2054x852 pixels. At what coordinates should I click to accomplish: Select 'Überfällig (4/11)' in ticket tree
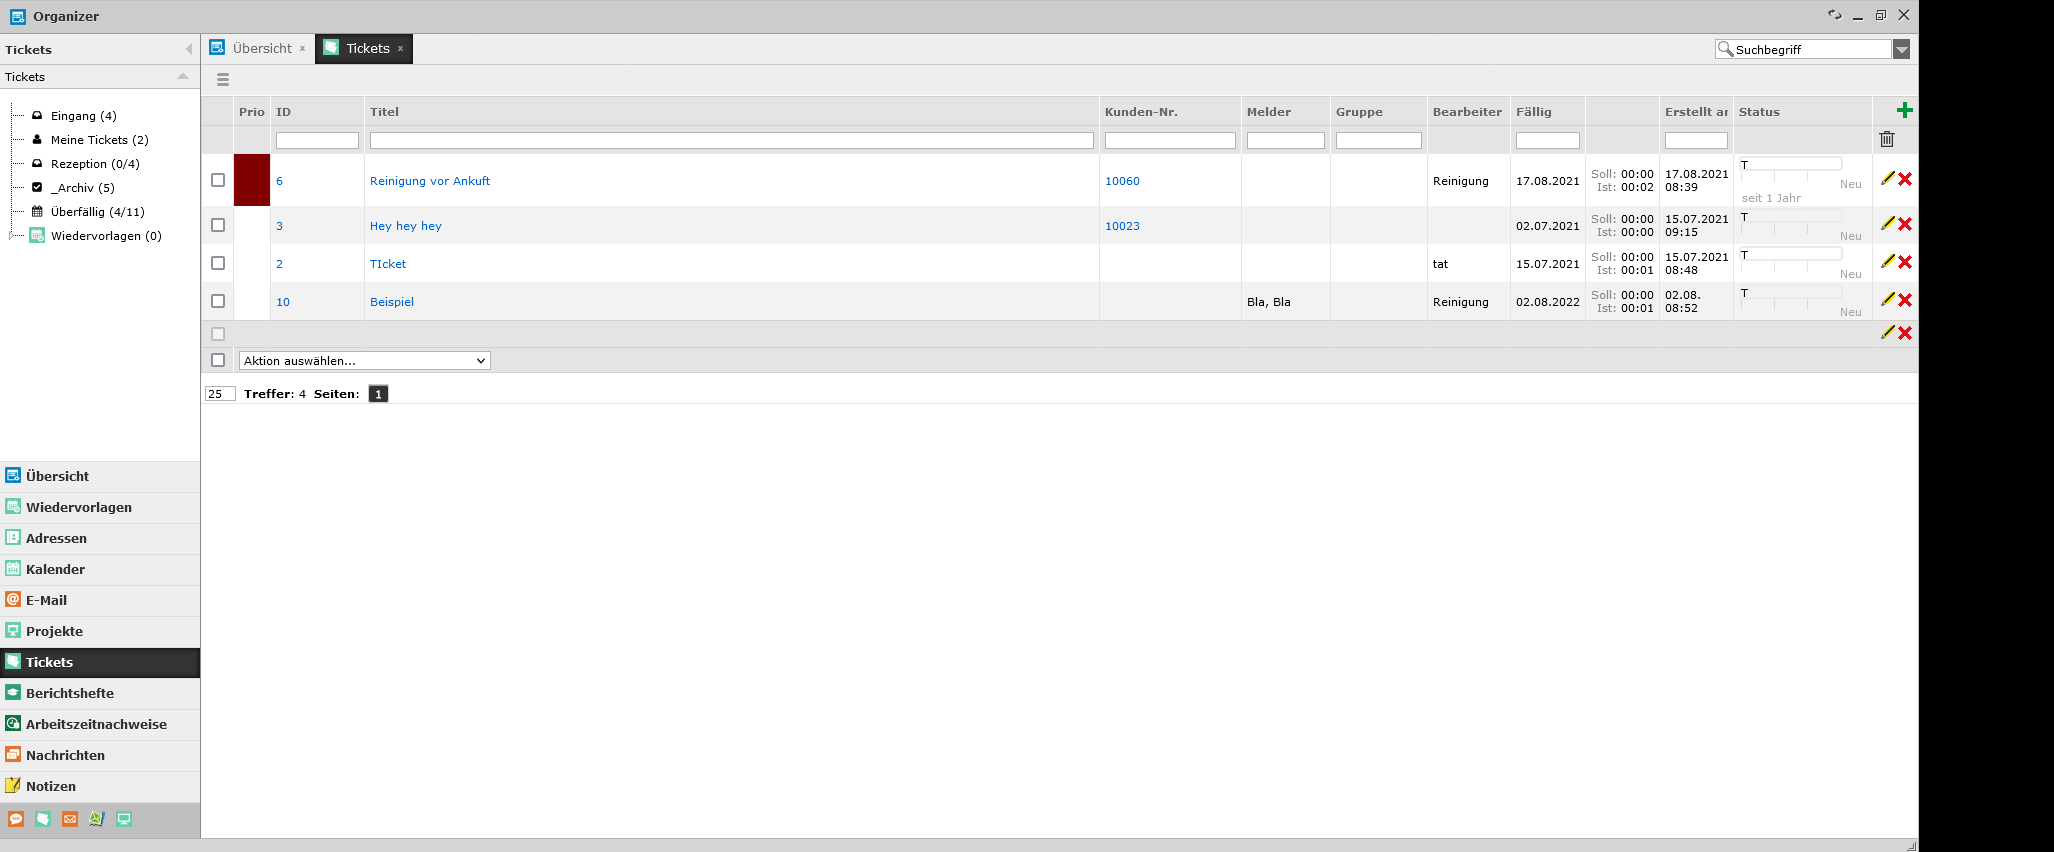coord(97,212)
